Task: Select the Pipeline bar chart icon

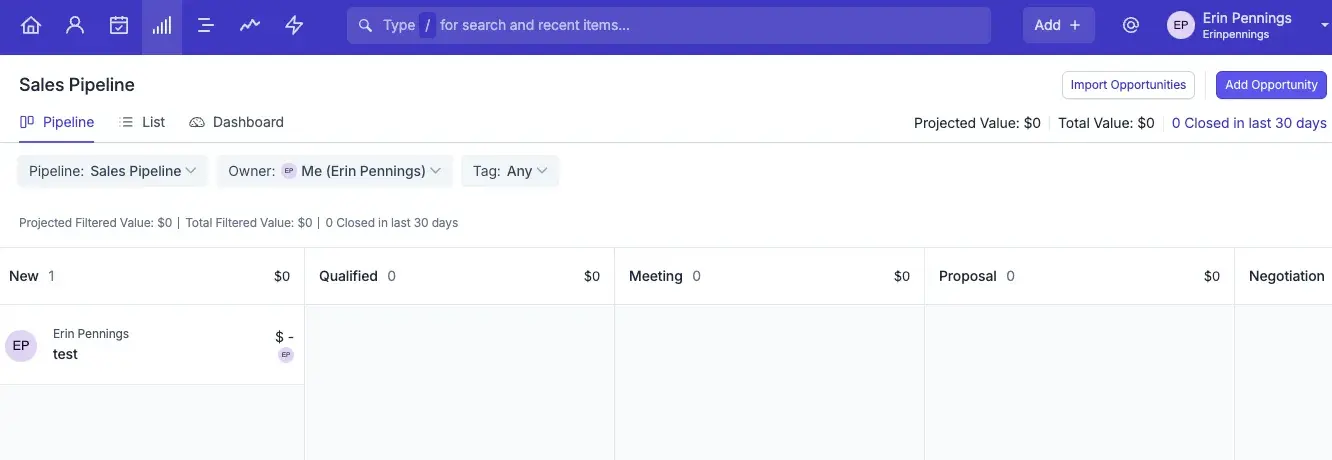Action: click(162, 26)
